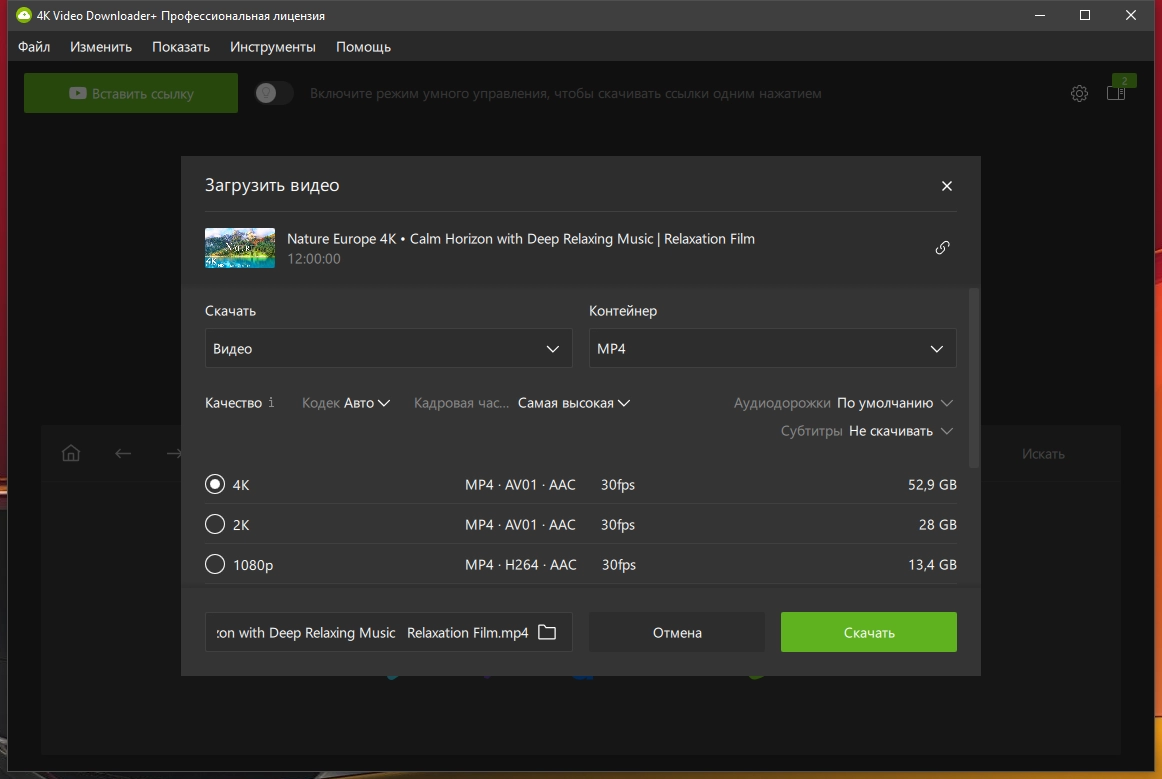Click the Отмена button

(677, 632)
